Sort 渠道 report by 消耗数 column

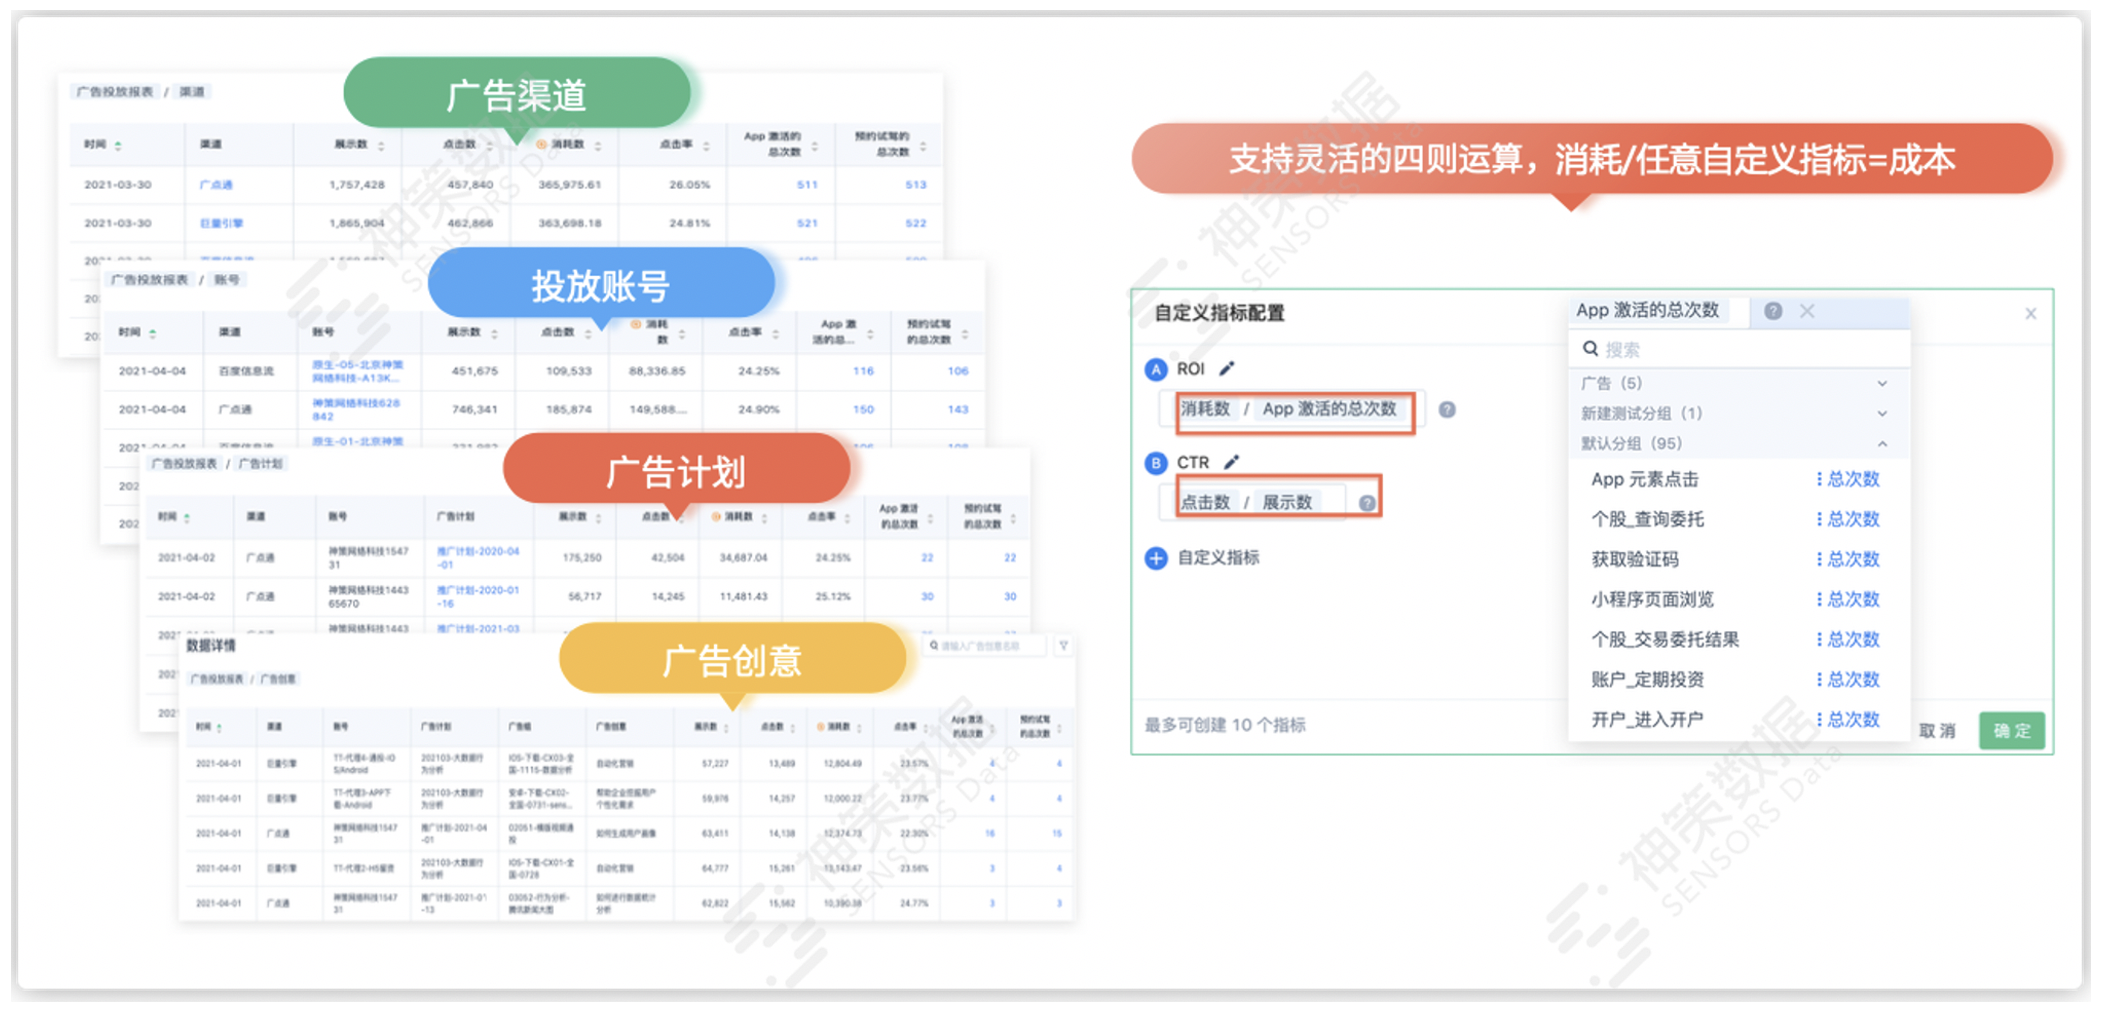(x=598, y=146)
